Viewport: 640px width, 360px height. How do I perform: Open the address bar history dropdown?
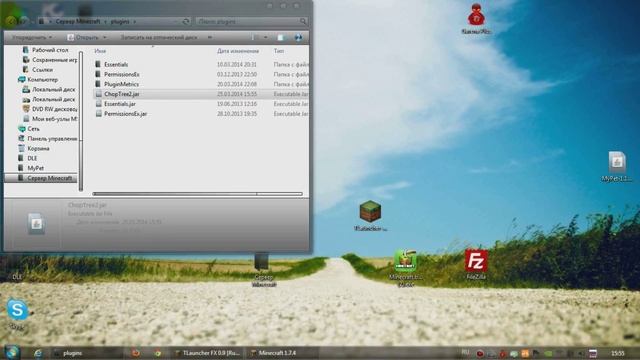(x=176, y=21)
